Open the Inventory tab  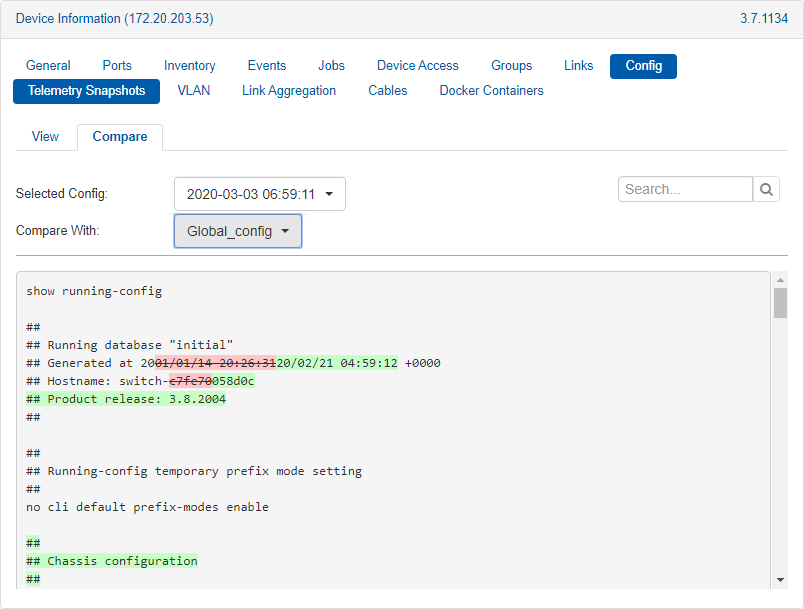[190, 66]
